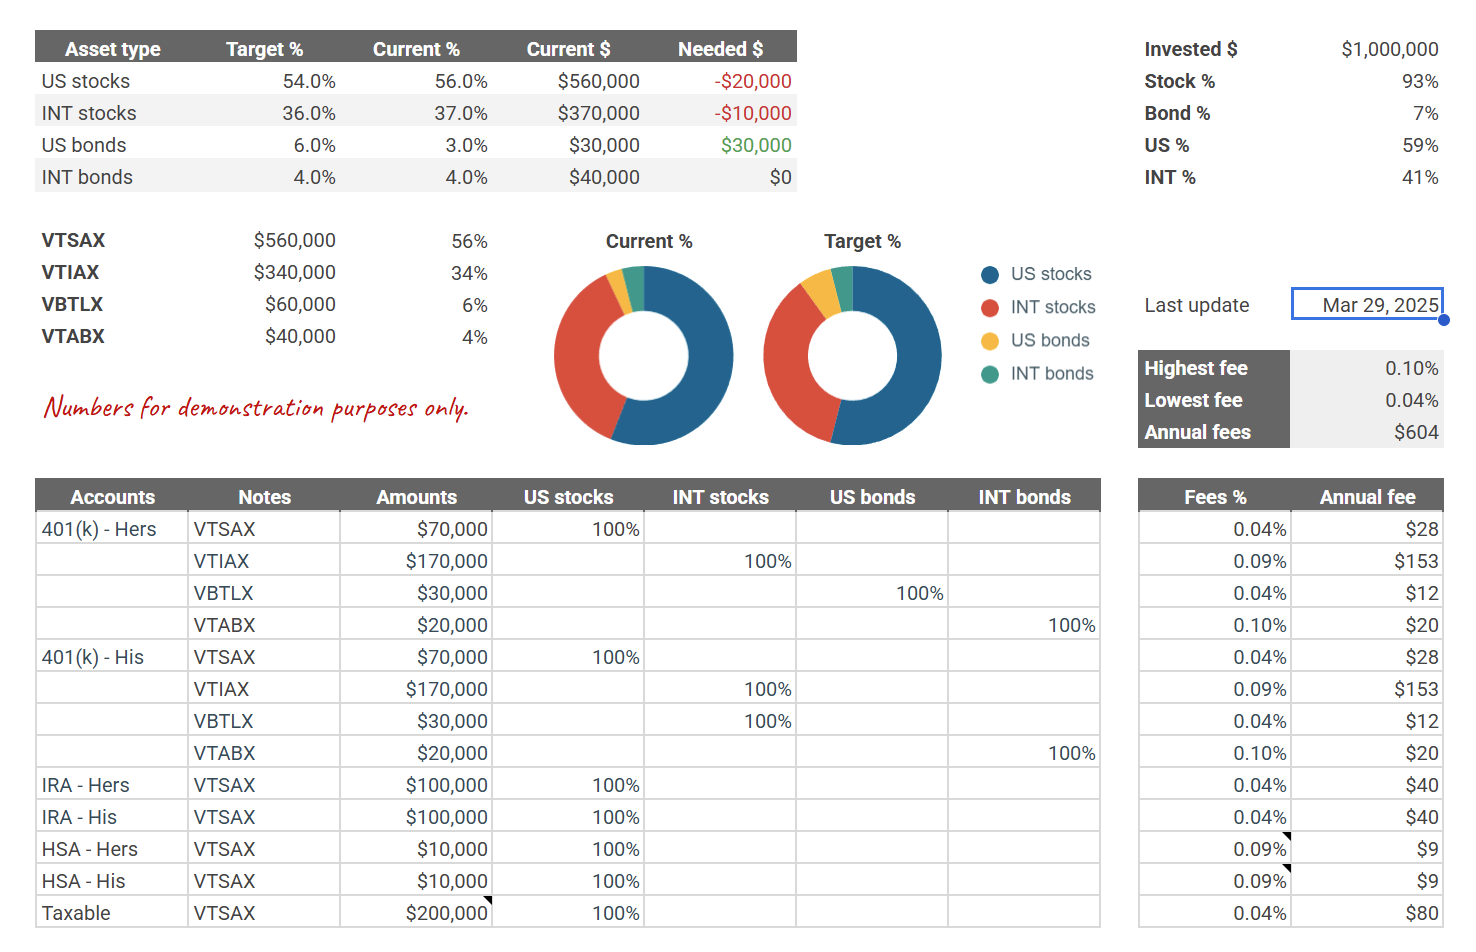Select US bonds needed $30,000 cell
The width and height of the screenshot is (1476, 952).
720,145
